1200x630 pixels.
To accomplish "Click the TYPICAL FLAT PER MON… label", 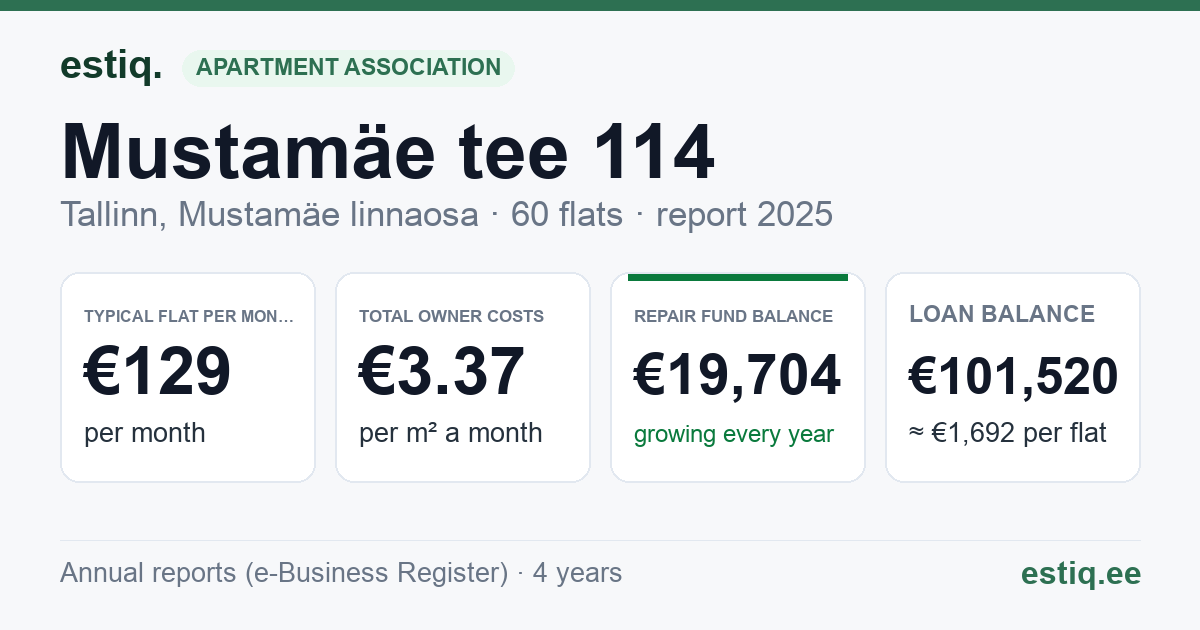I will [x=190, y=316].
